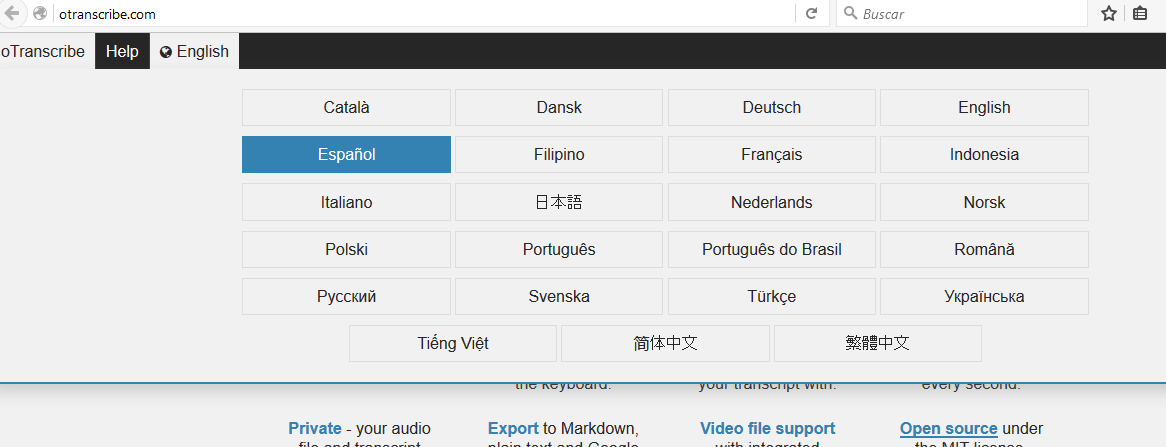Pick Português do Brasil language
Image resolution: width=1166 pixels, height=447 pixels.
click(771, 250)
